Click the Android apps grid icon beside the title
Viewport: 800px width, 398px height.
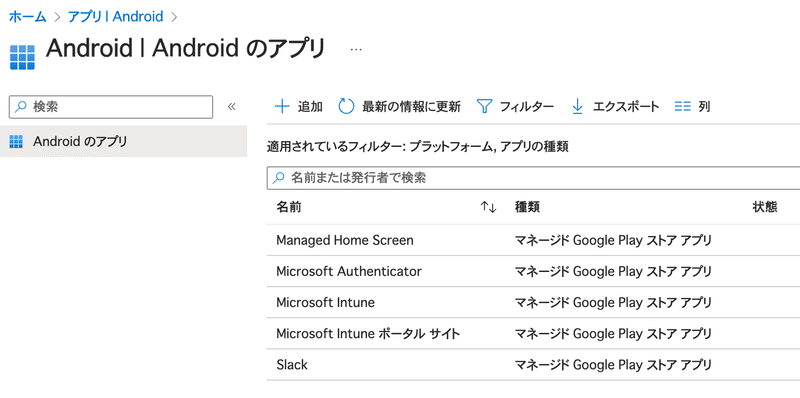coord(22,57)
